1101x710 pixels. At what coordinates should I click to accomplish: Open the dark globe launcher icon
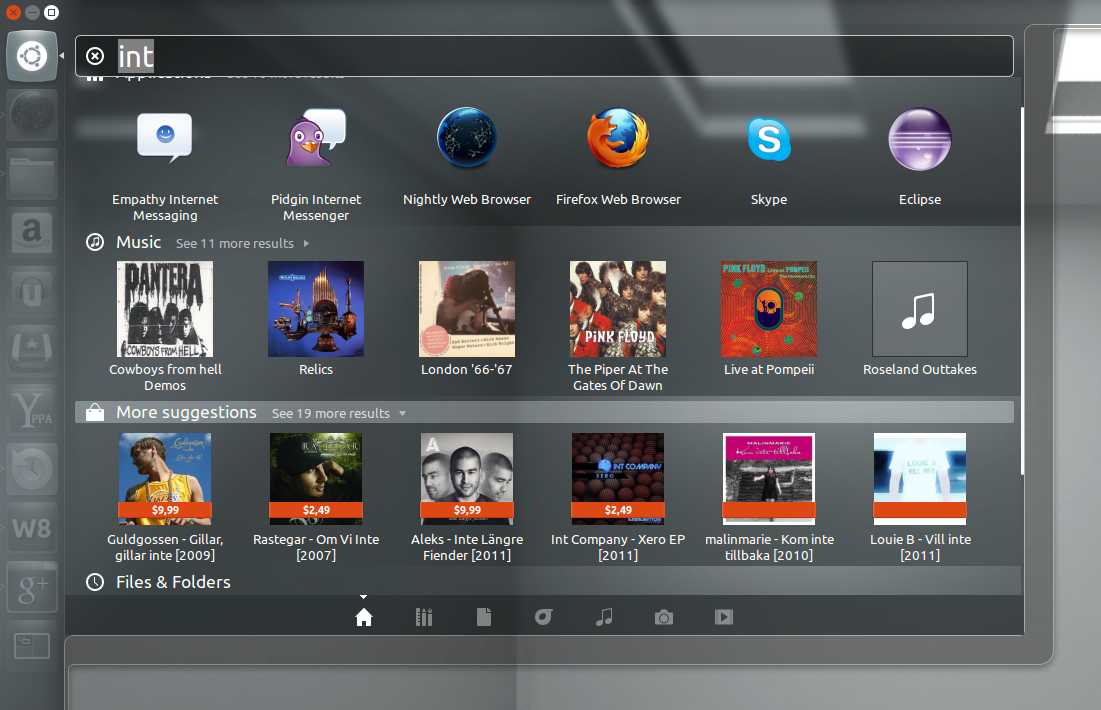pyautogui.click(x=32, y=115)
